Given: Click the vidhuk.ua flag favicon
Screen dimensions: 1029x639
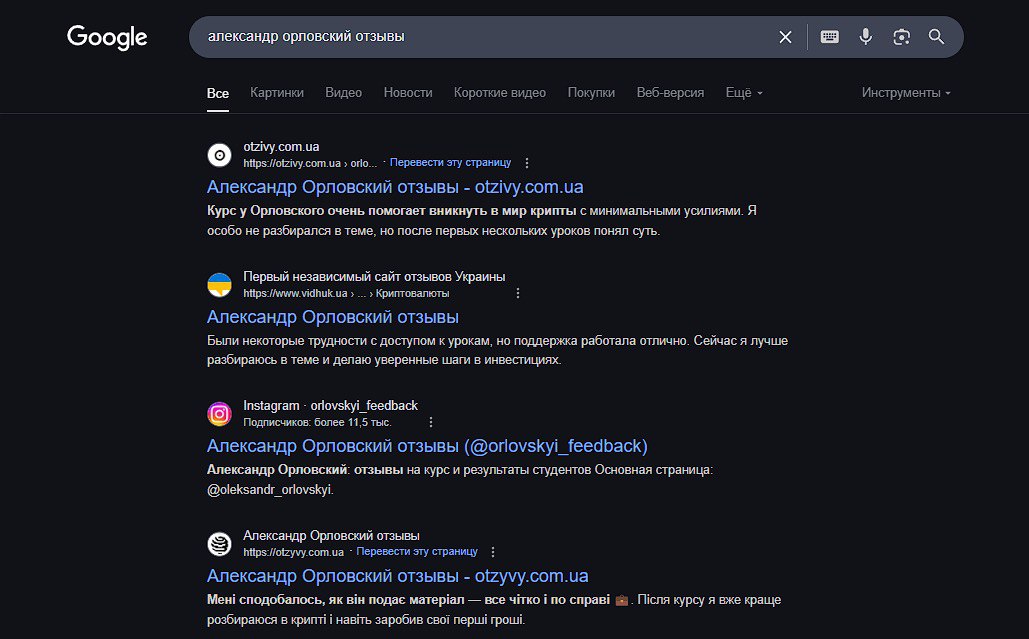Looking at the screenshot, I should [219, 285].
